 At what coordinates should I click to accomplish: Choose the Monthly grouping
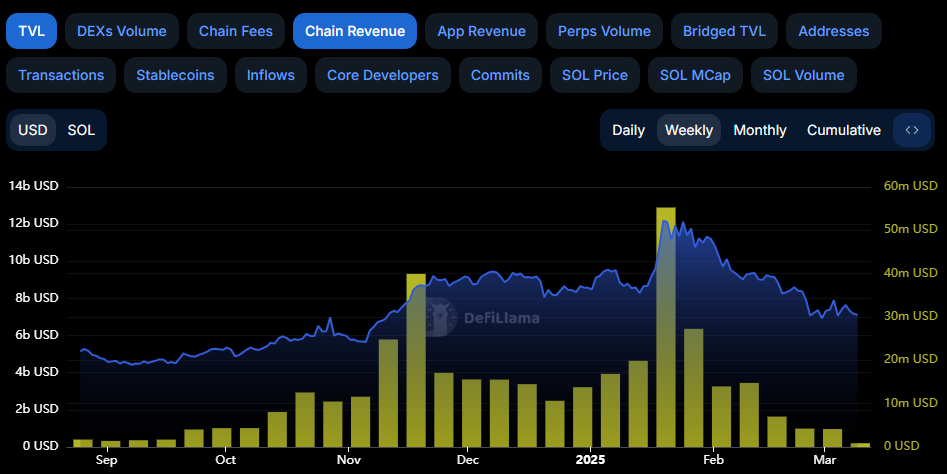(x=760, y=130)
